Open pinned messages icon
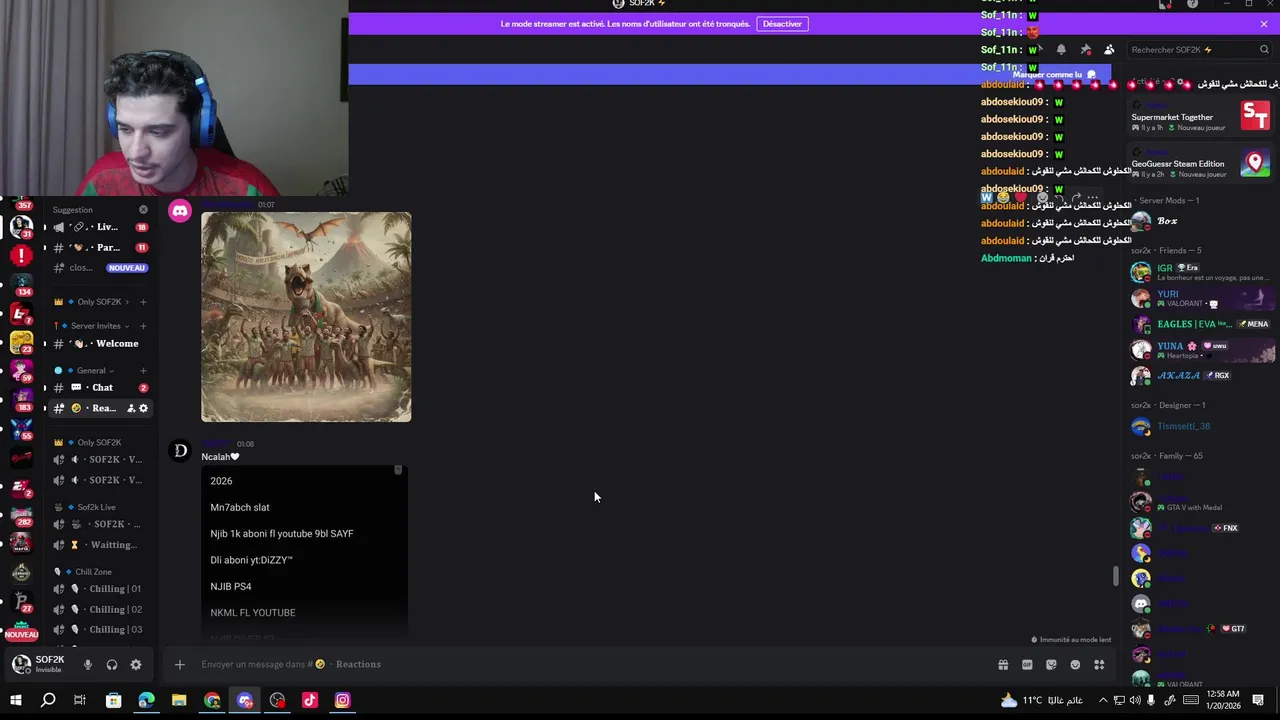Screen dimensions: 1280x720 point(1085,50)
